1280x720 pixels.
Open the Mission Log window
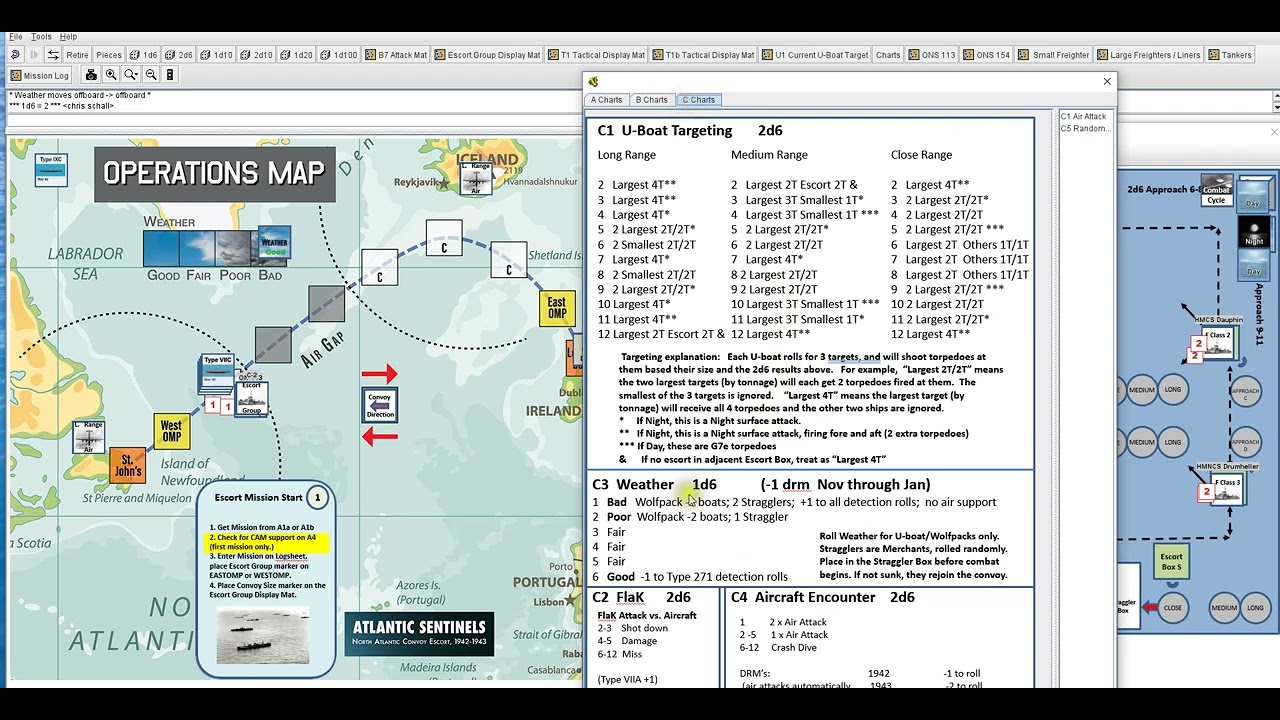[x=40, y=75]
